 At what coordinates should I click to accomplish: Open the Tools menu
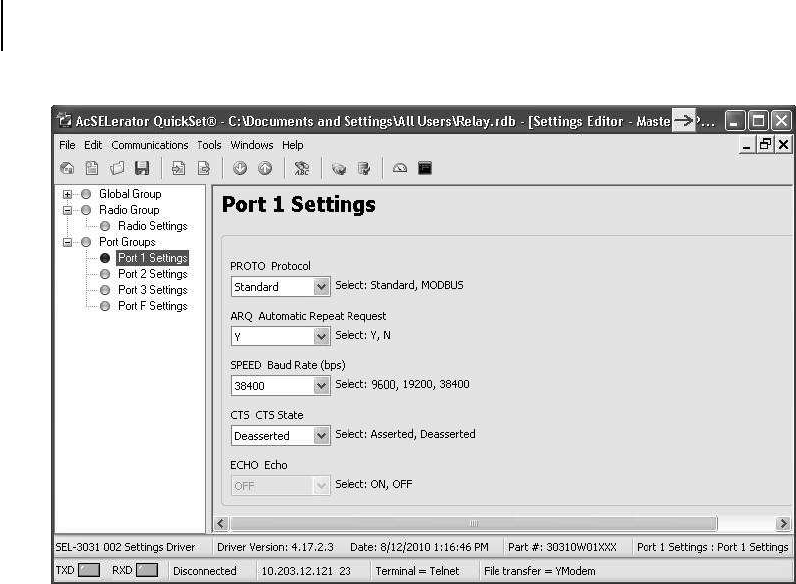209,145
